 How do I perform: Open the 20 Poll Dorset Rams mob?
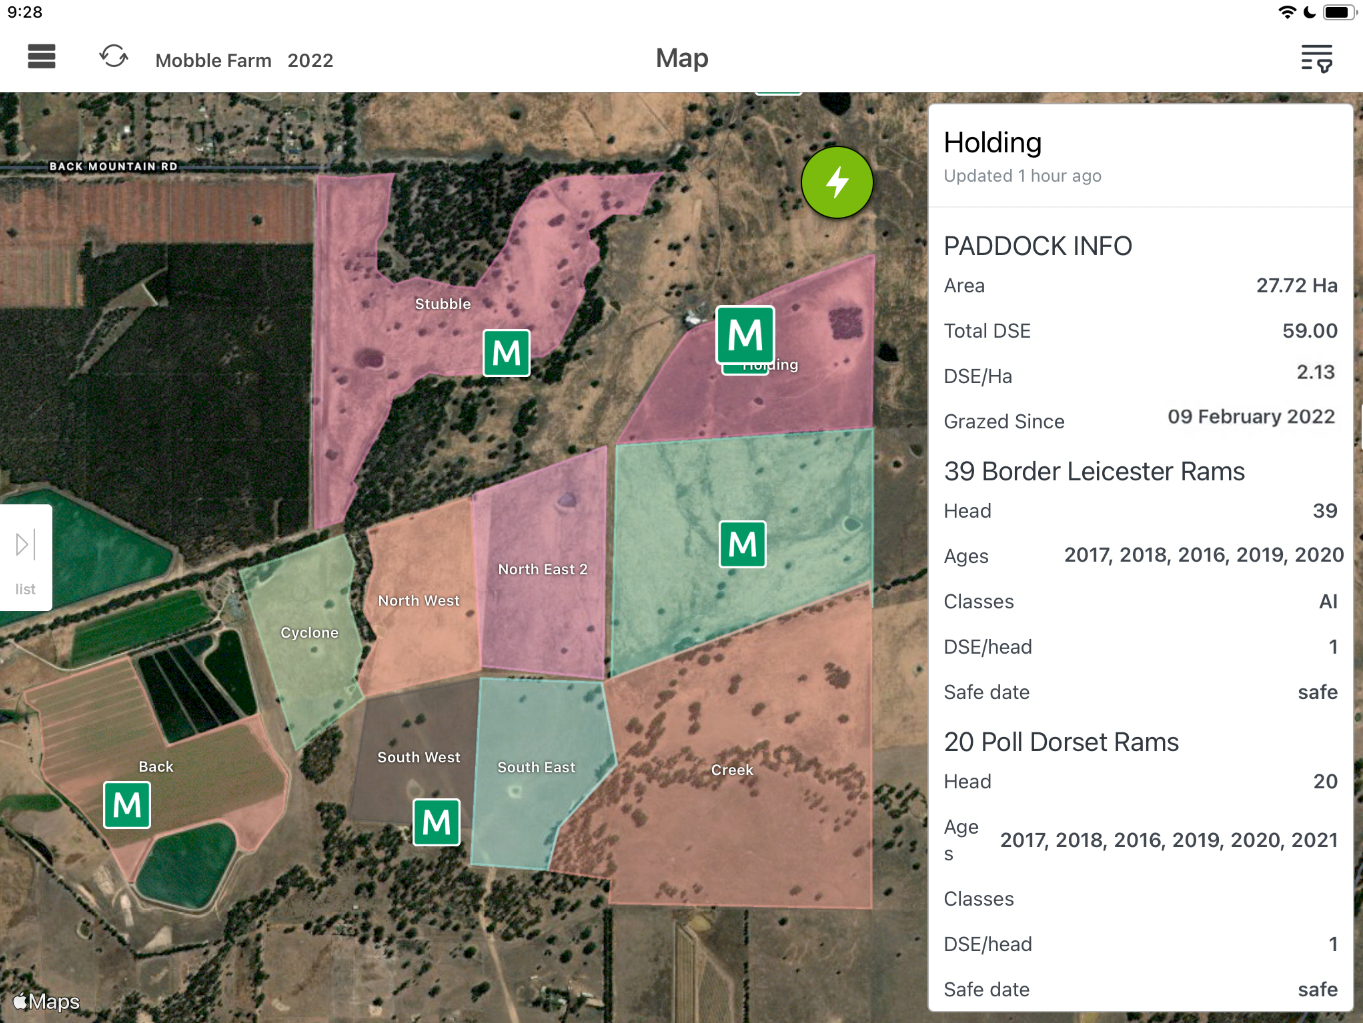click(1061, 742)
